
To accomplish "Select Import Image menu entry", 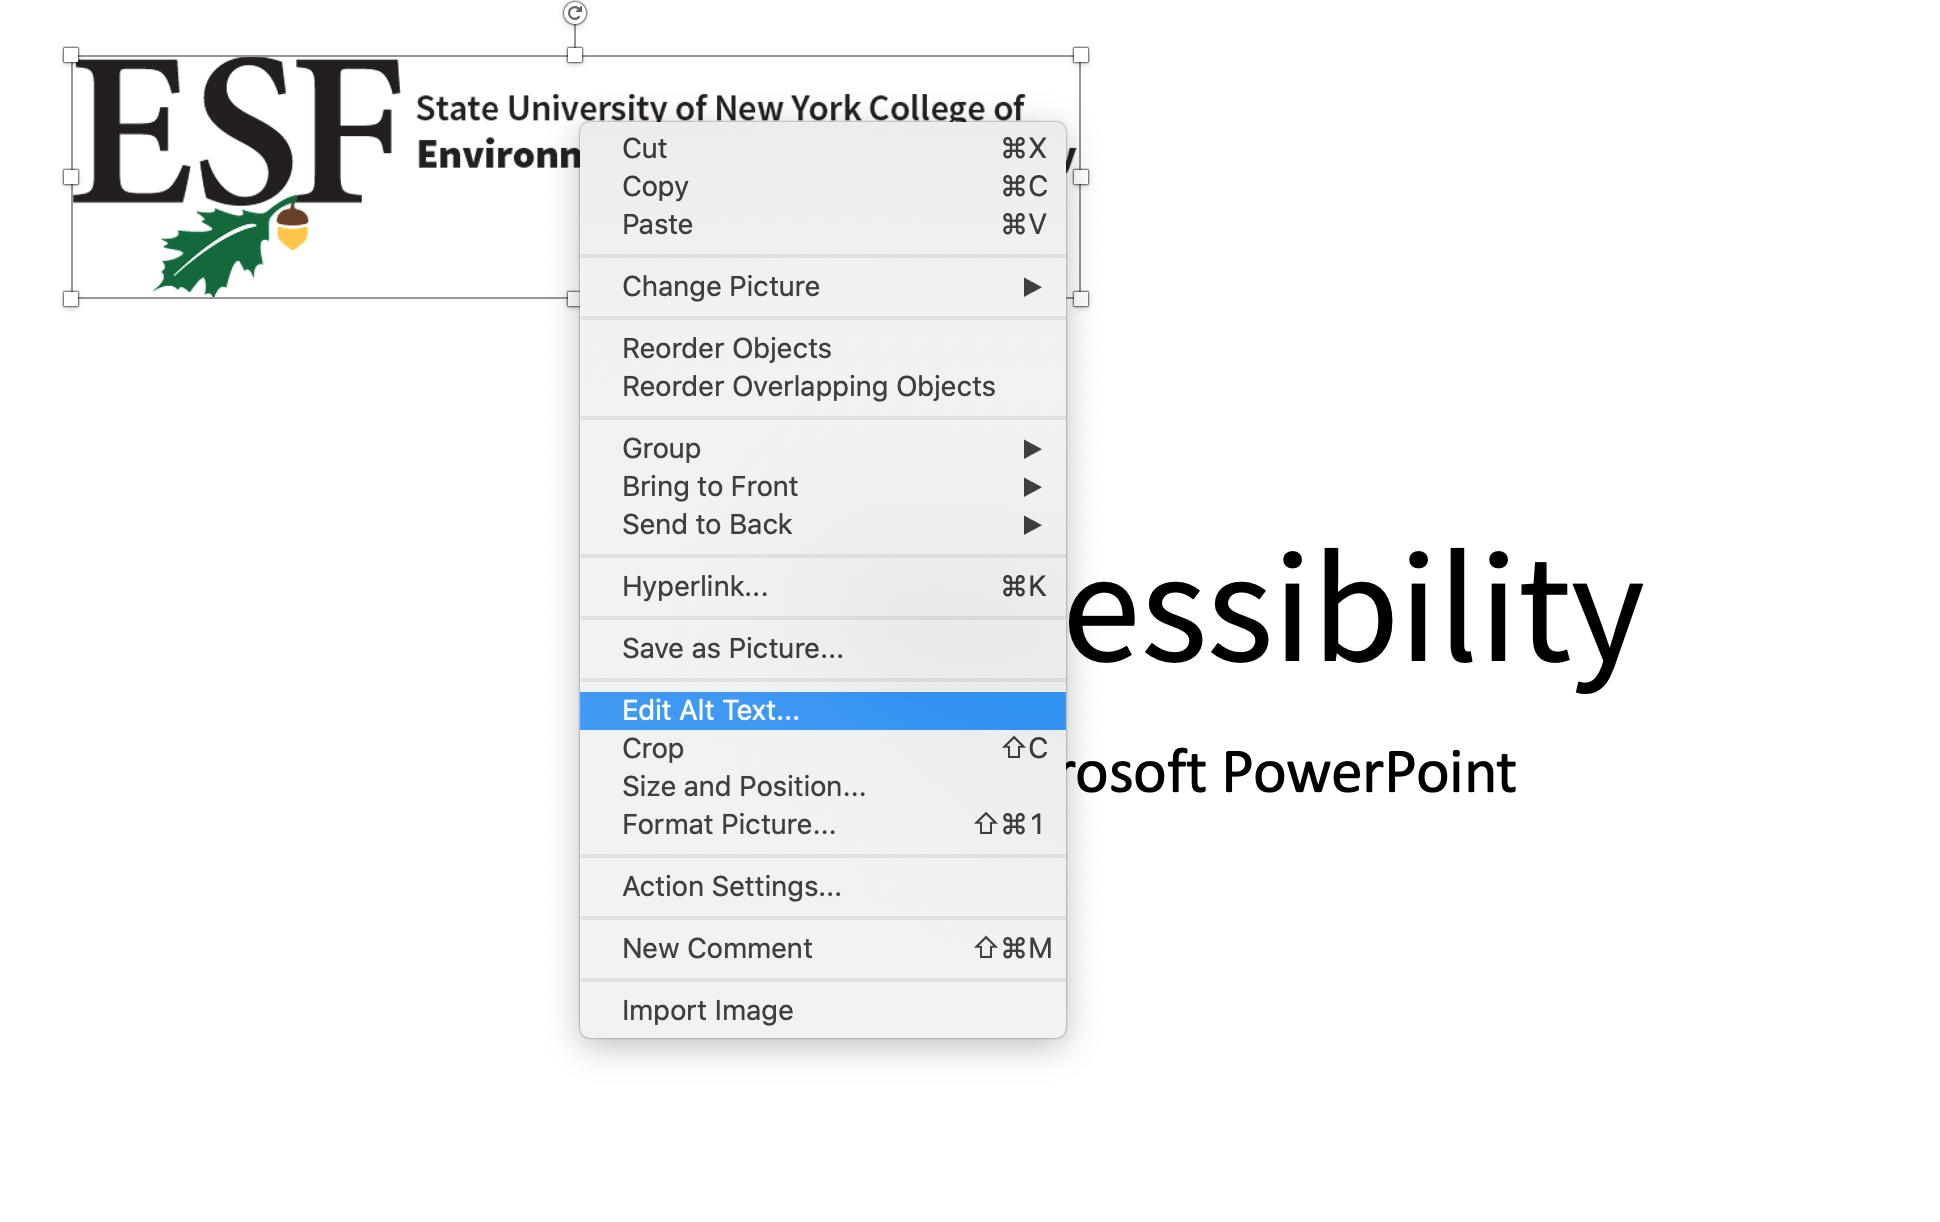I will click(822, 1010).
